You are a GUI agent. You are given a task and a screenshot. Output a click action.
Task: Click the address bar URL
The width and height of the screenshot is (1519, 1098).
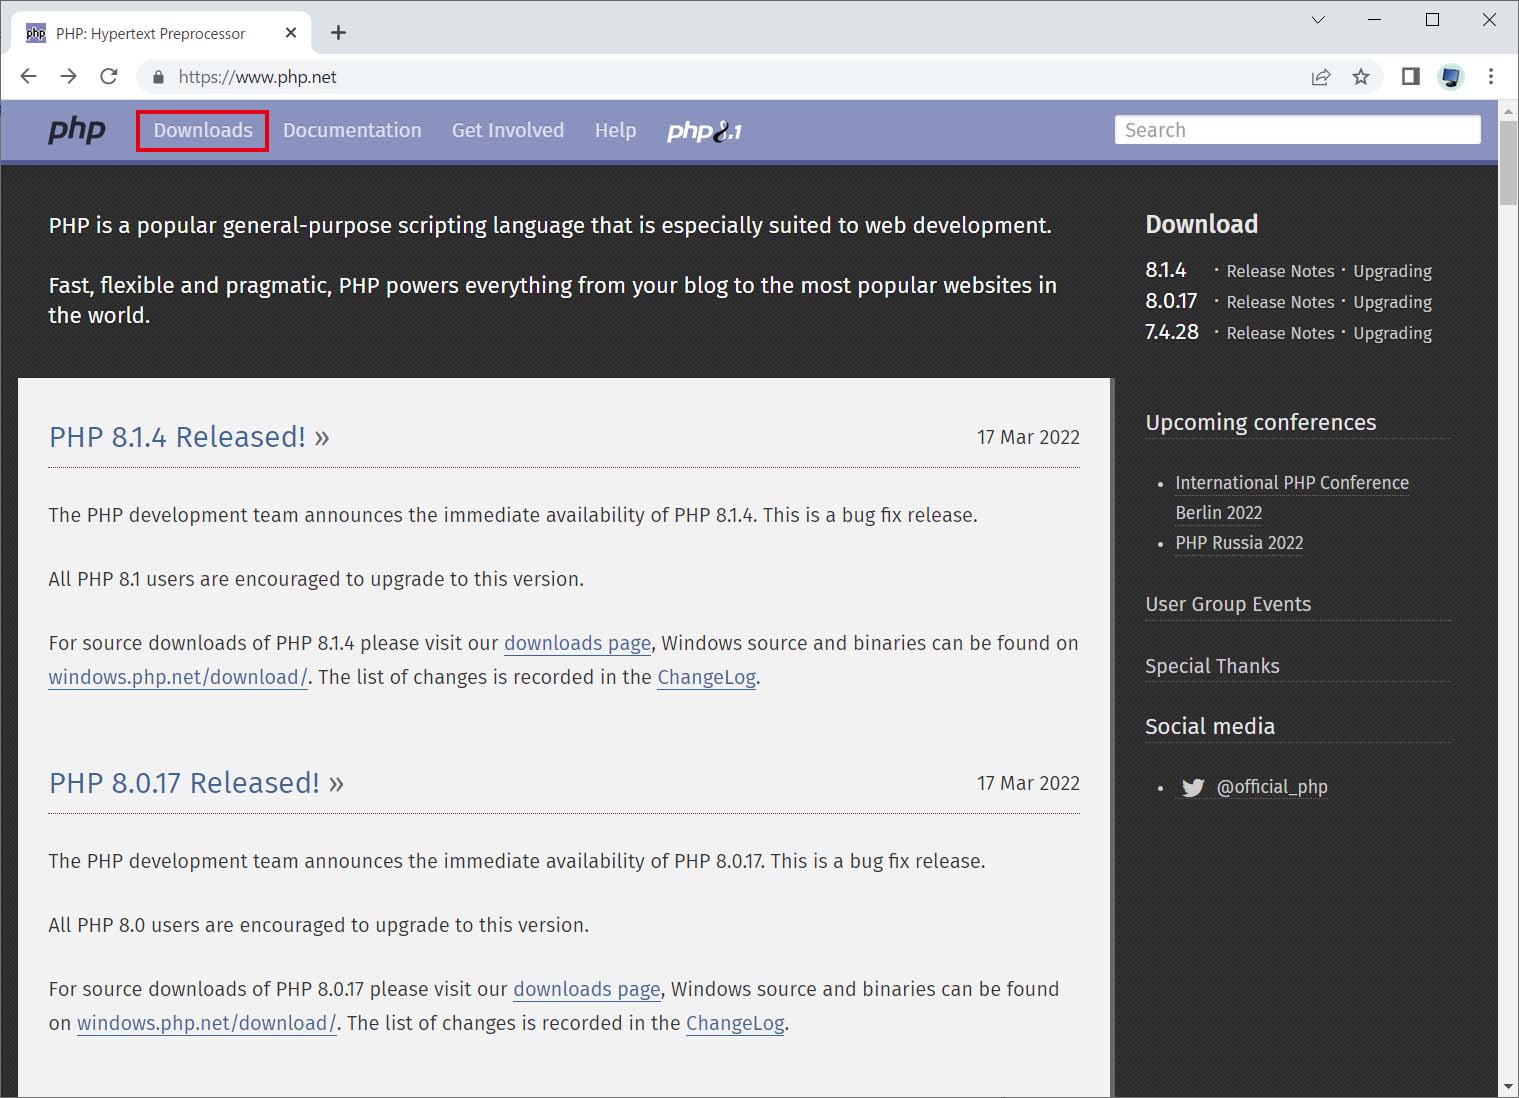click(x=258, y=77)
